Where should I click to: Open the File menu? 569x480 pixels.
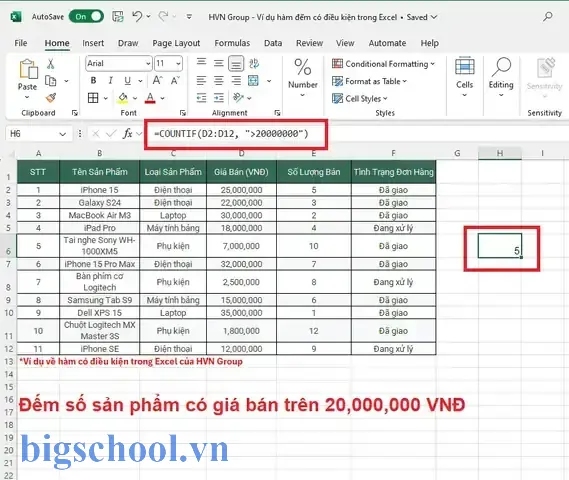pyautogui.click(x=21, y=43)
